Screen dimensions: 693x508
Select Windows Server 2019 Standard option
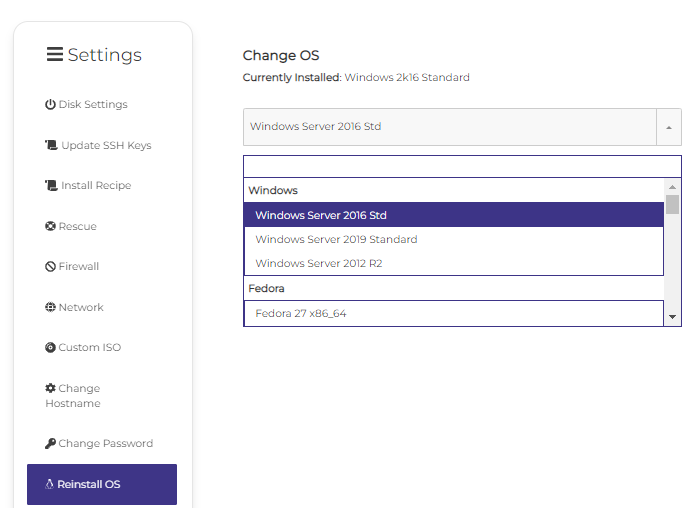pyautogui.click(x=454, y=239)
